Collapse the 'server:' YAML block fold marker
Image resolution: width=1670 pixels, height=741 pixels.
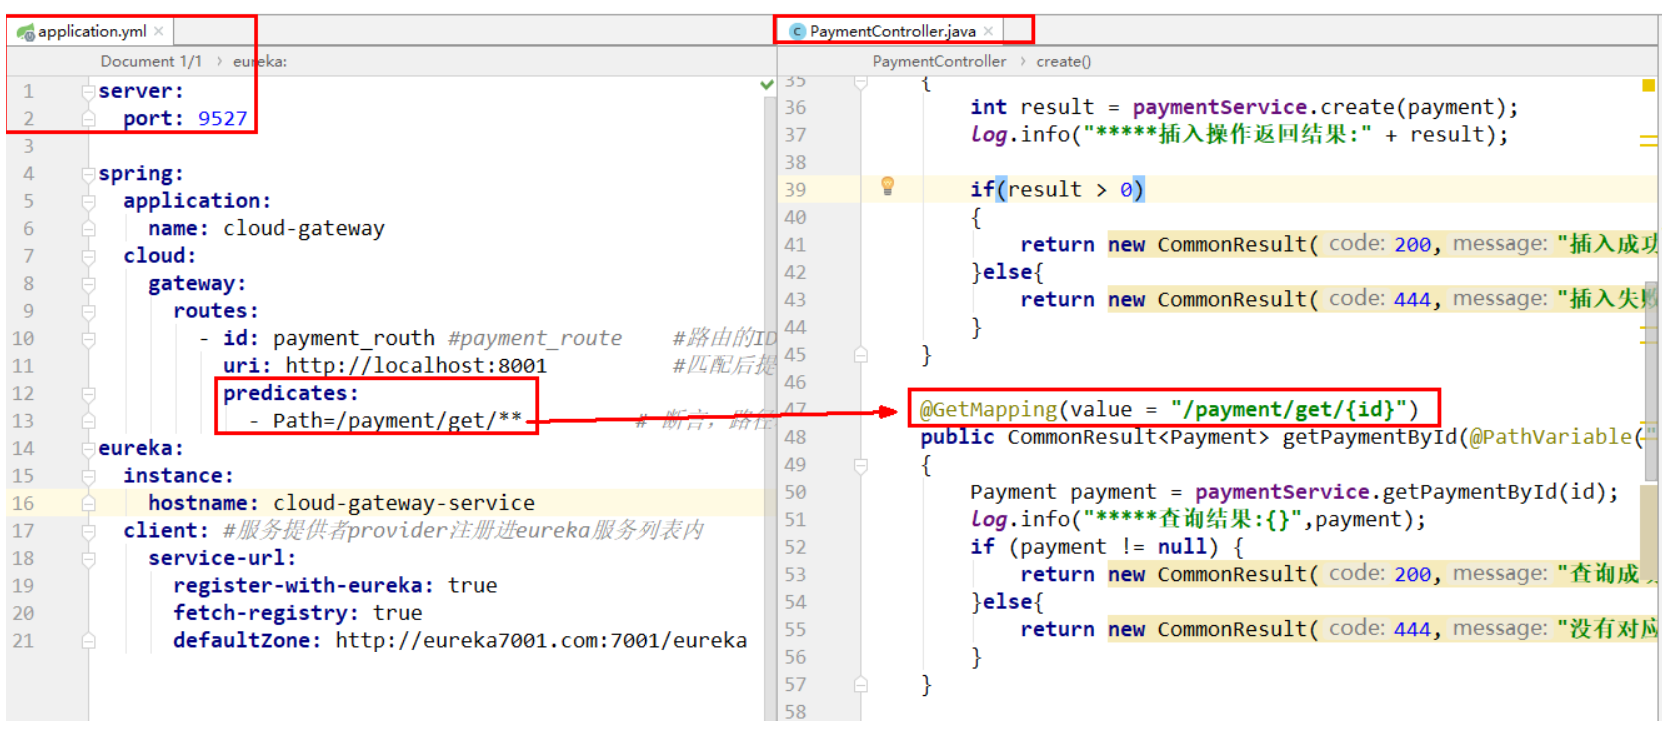tap(88, 91)
